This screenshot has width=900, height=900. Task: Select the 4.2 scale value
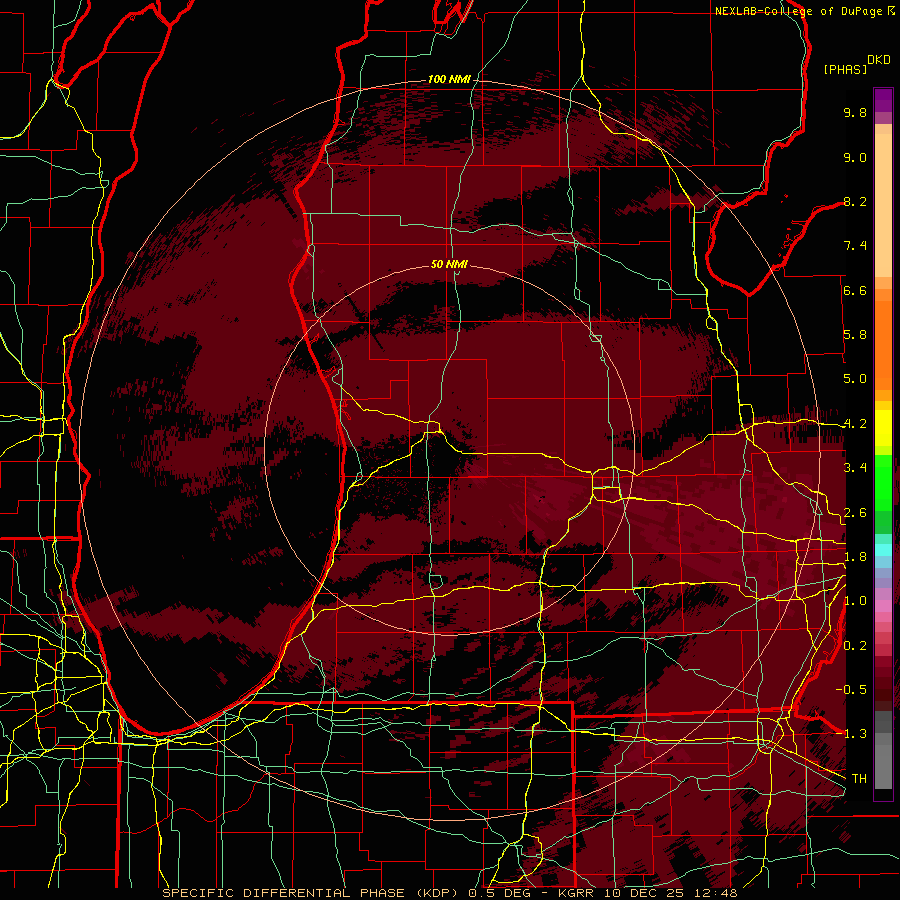(x=855, y=424)
